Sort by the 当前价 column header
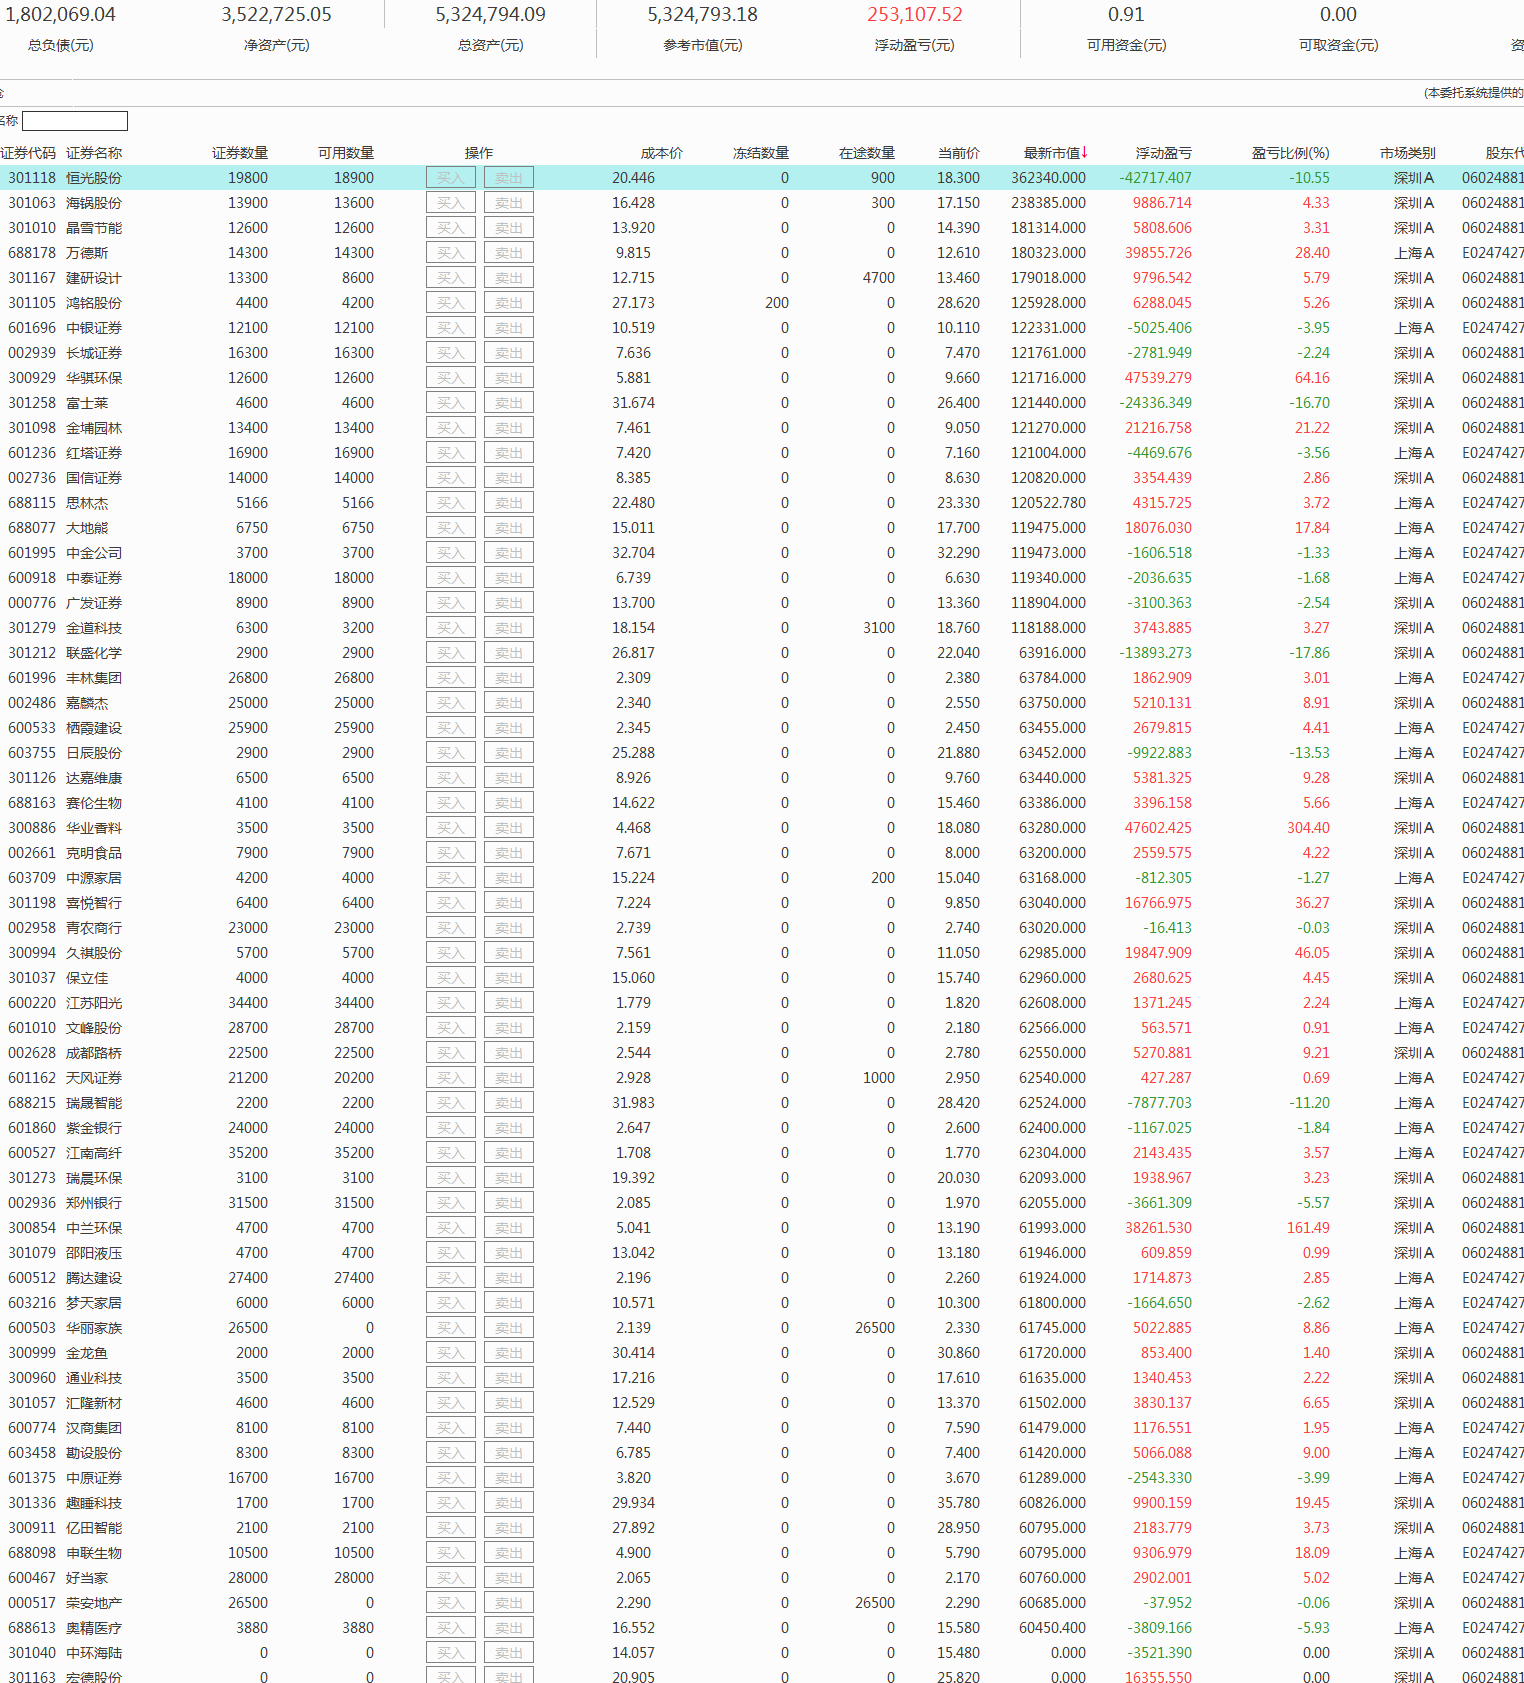This screenshot has width=1524, height=1683. click(959, 153)
